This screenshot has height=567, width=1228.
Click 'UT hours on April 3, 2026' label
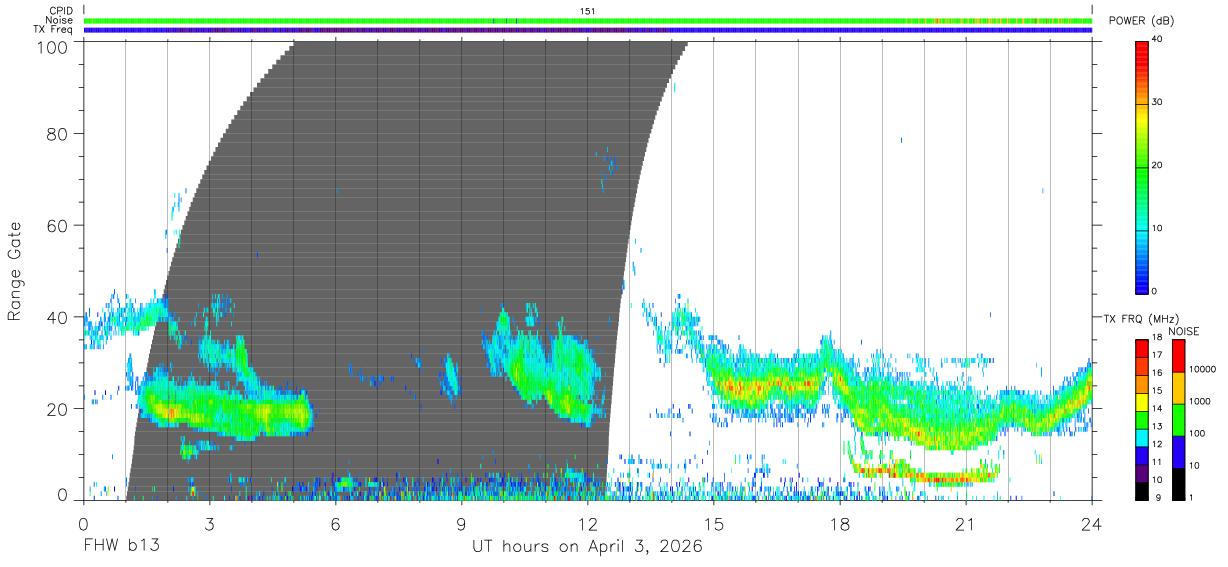point(588,547)
